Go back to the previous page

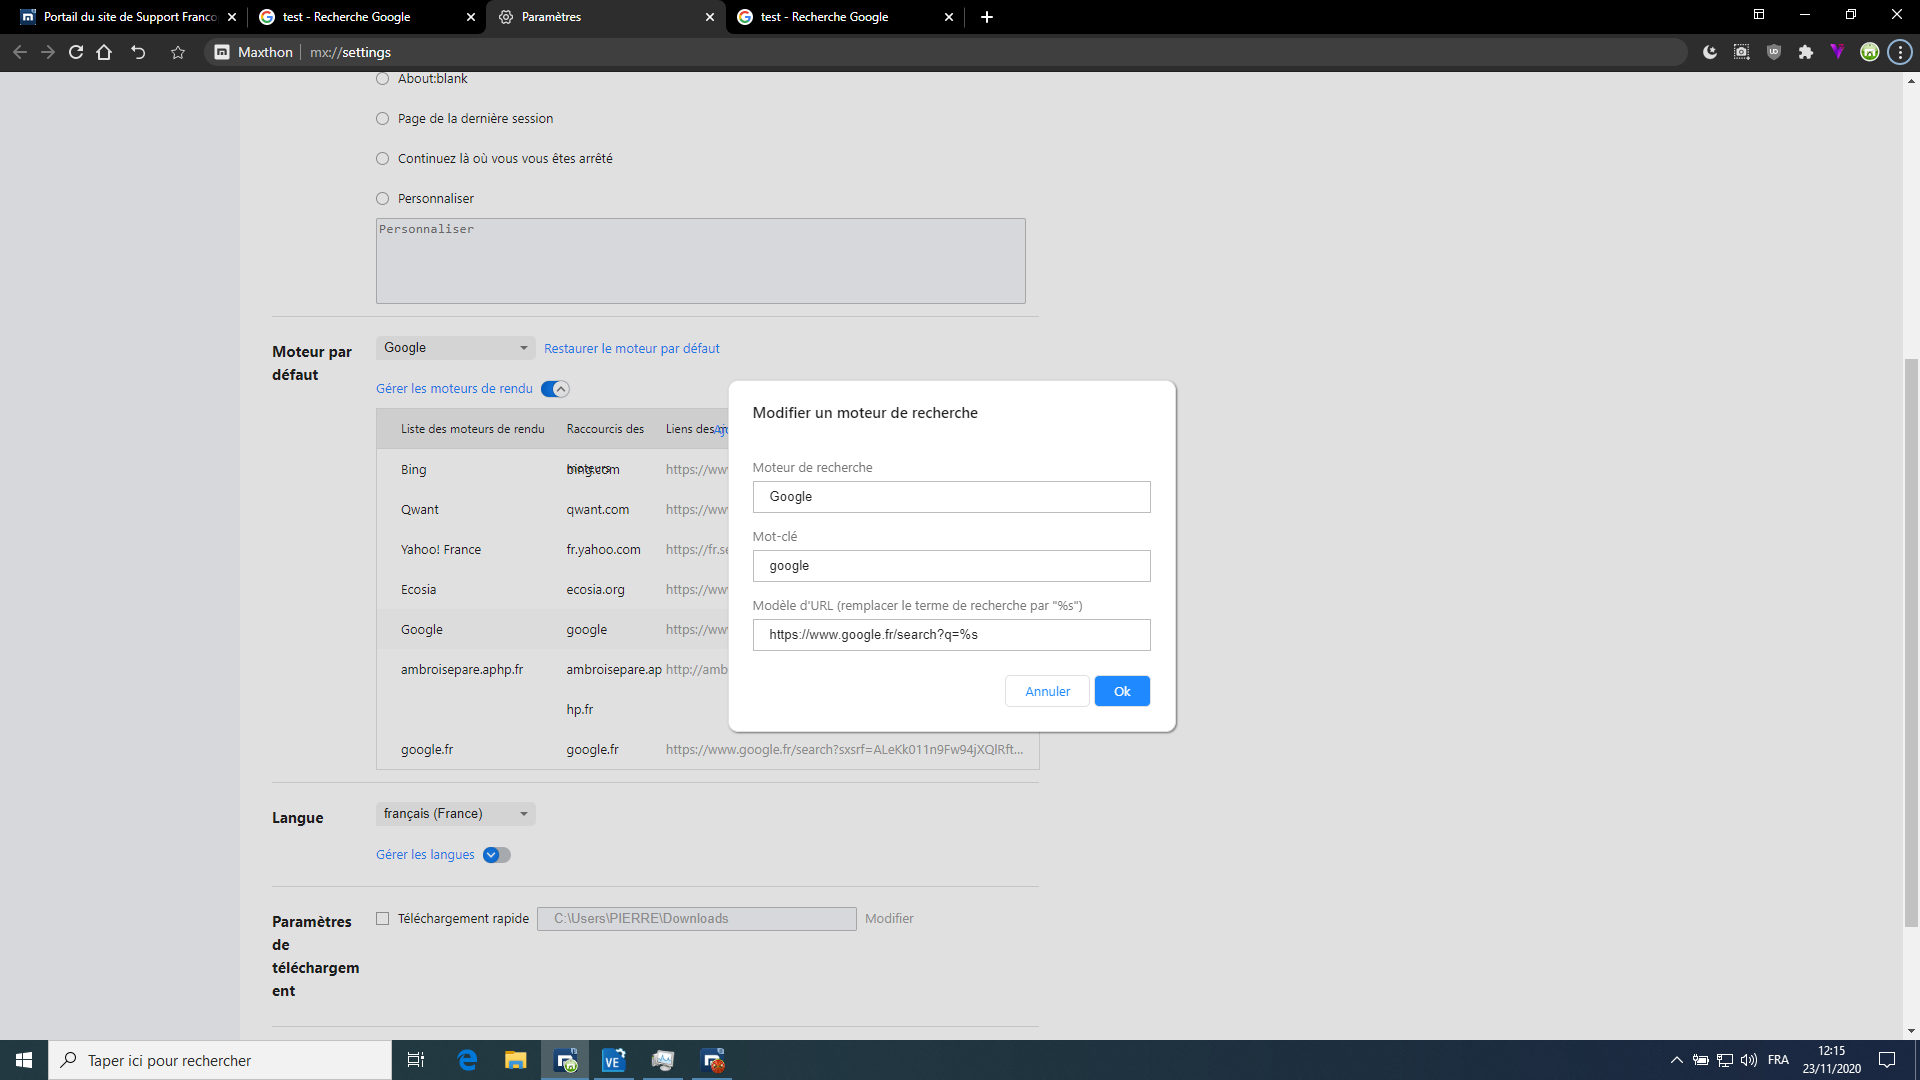point(20,52)
